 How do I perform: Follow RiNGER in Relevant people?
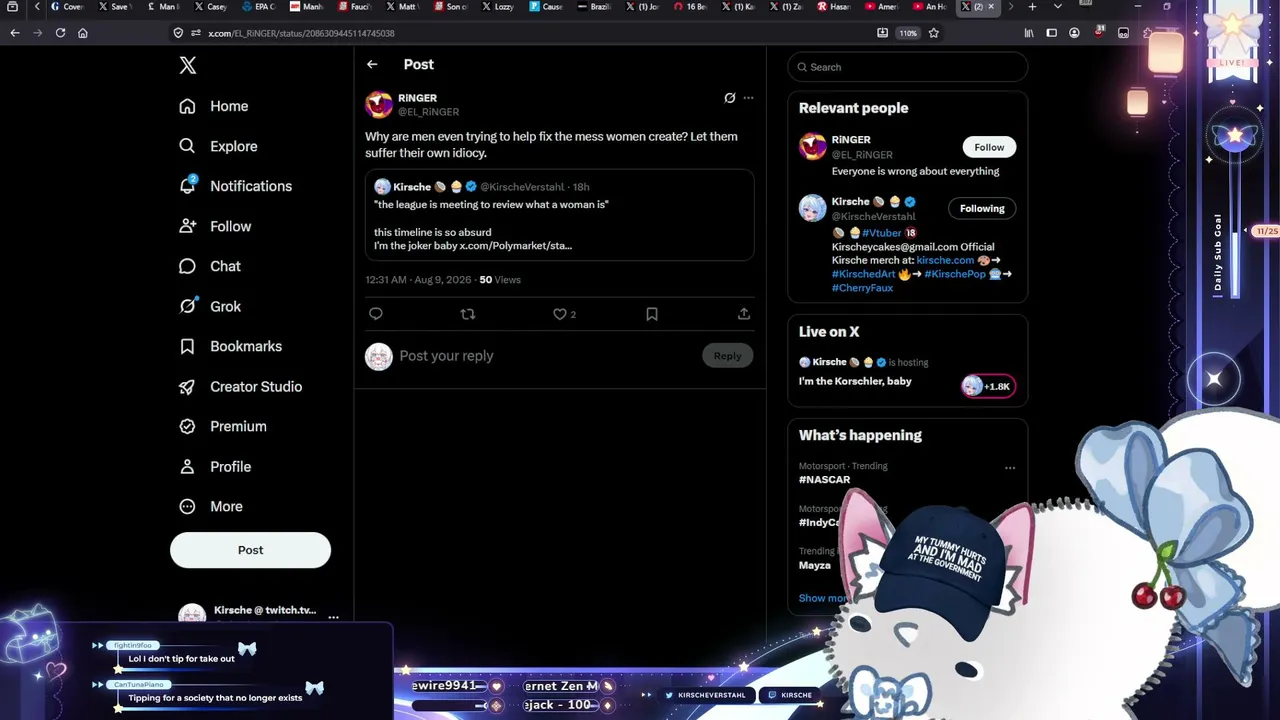click(x=989, y=147)
